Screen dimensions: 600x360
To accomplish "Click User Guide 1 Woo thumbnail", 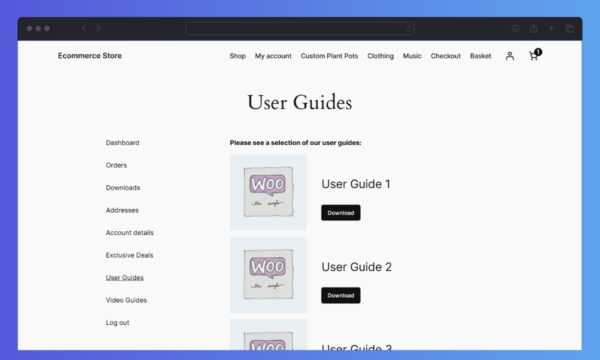I will tap(268, 192).
